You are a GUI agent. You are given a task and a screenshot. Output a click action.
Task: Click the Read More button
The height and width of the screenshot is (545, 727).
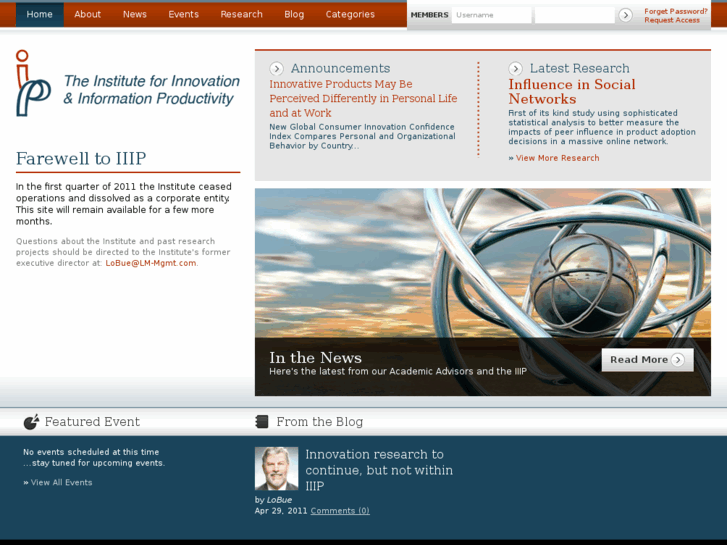click(x=647, y=359)
